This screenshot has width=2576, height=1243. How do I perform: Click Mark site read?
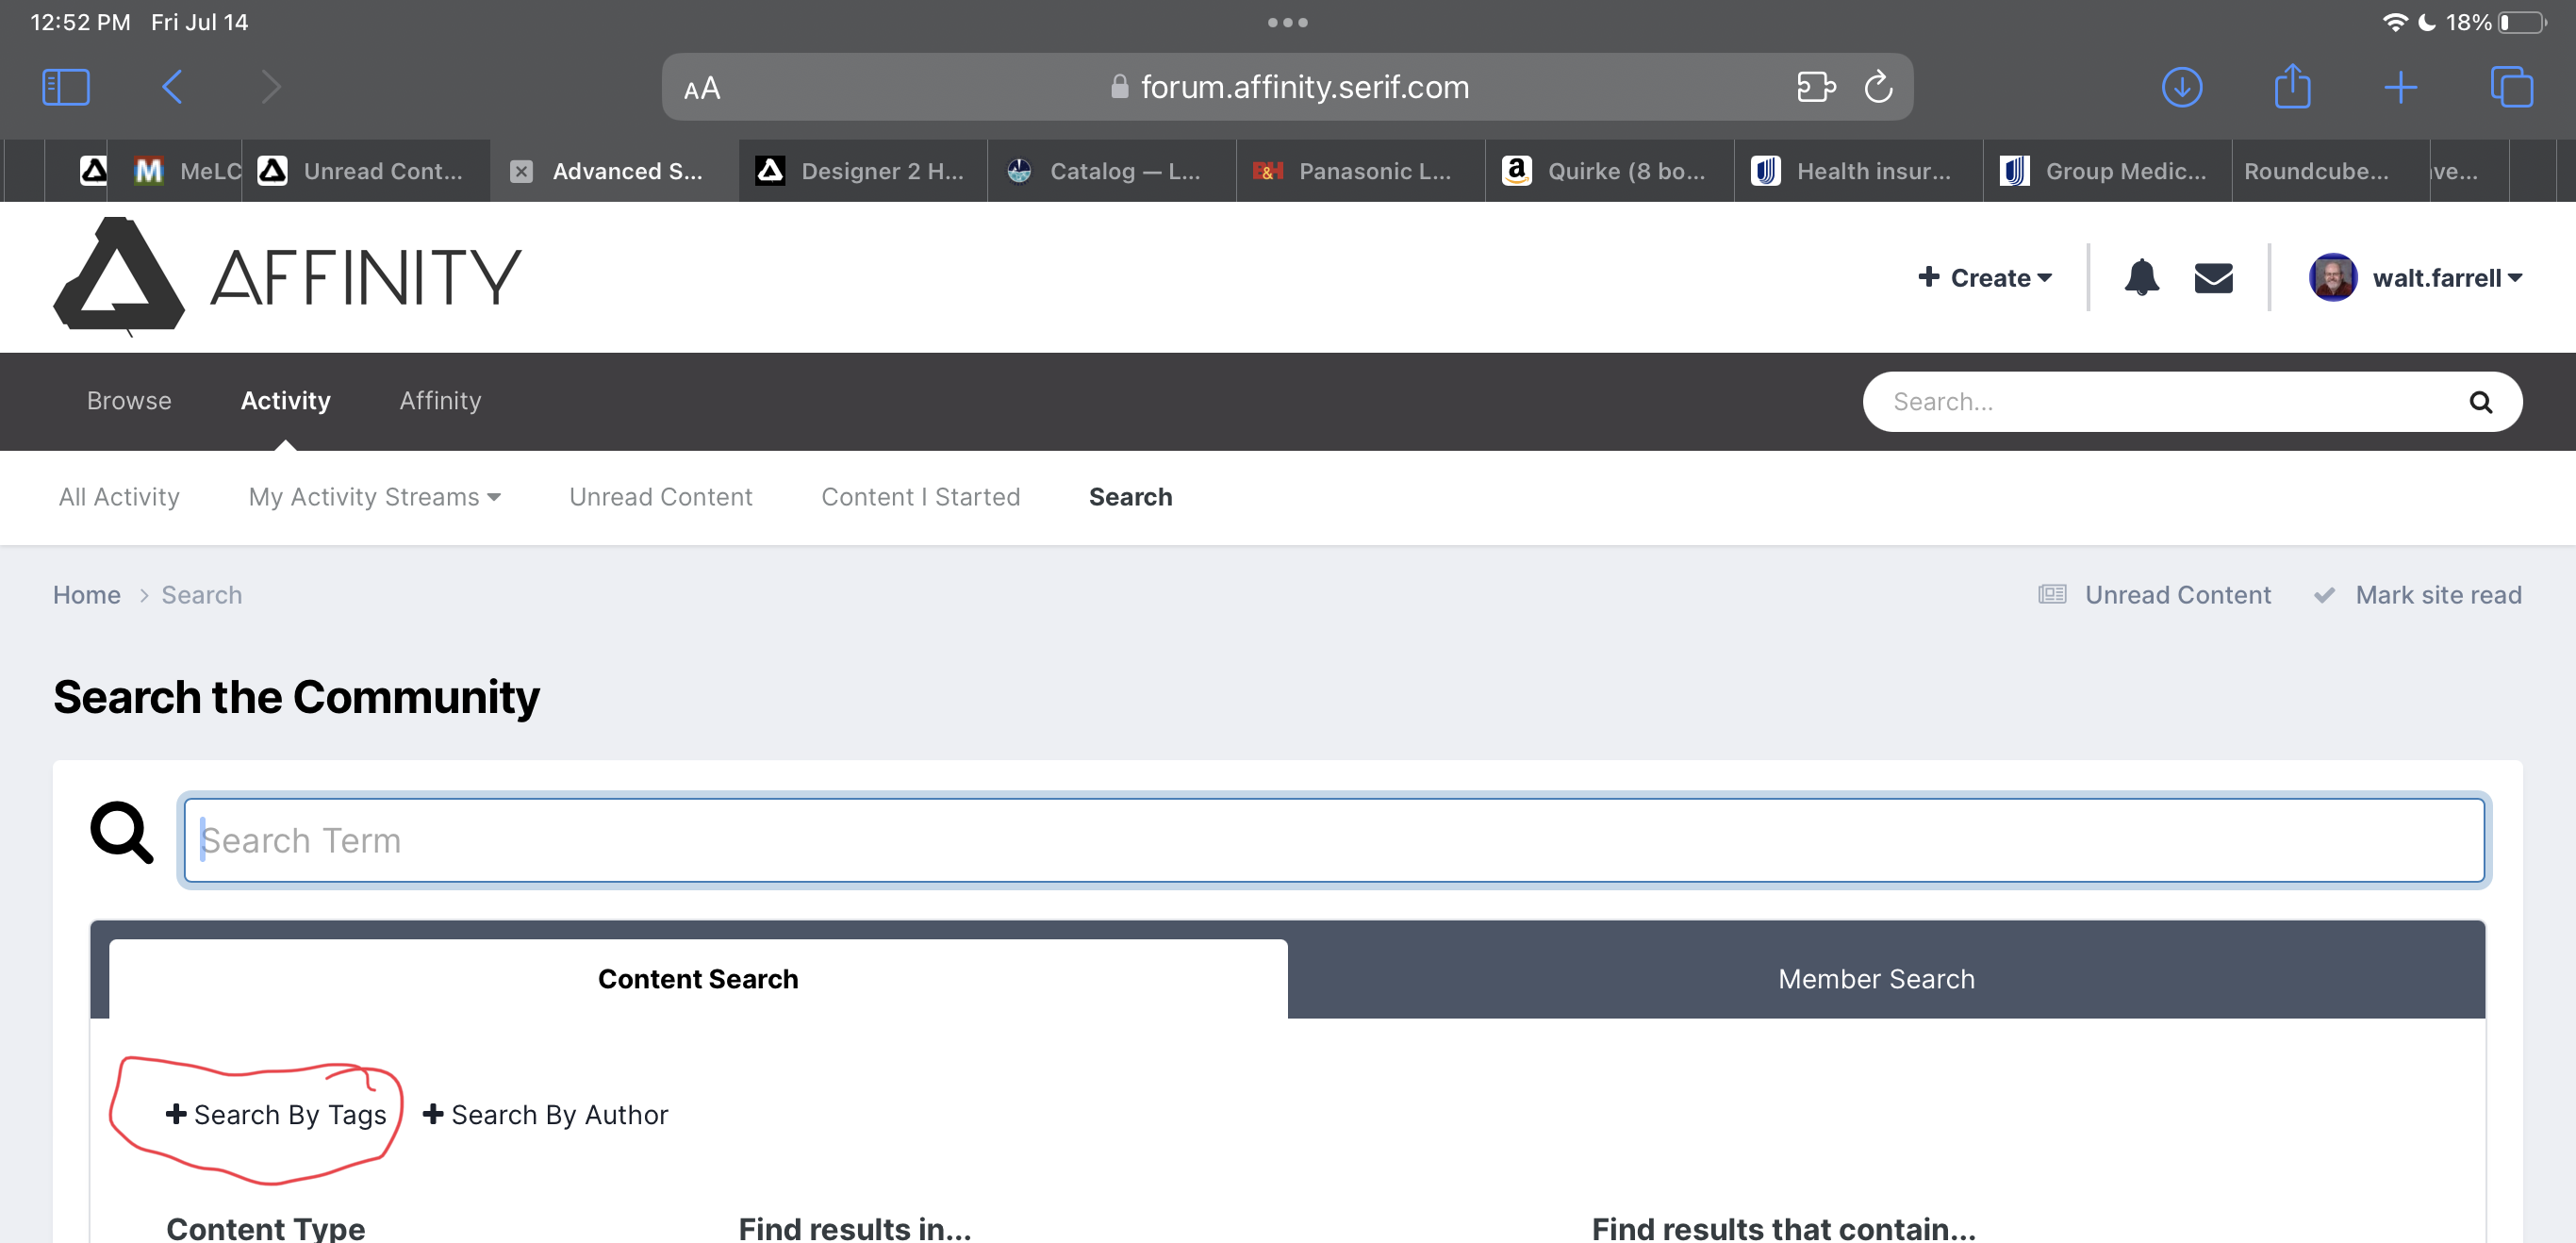coord(2418,595)
